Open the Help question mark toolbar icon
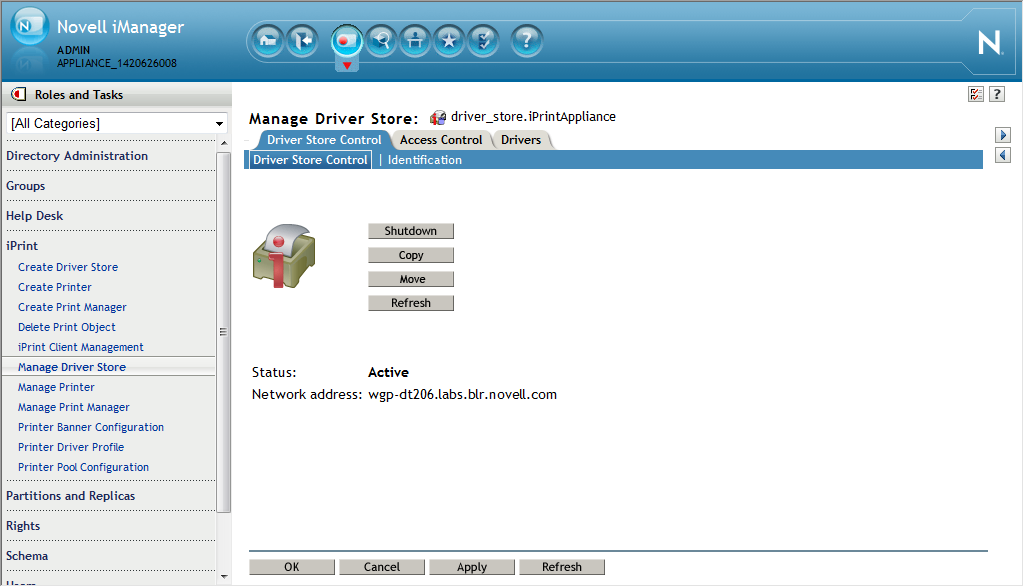This screenshot has width=1024, height=587. tap(526, 41)
